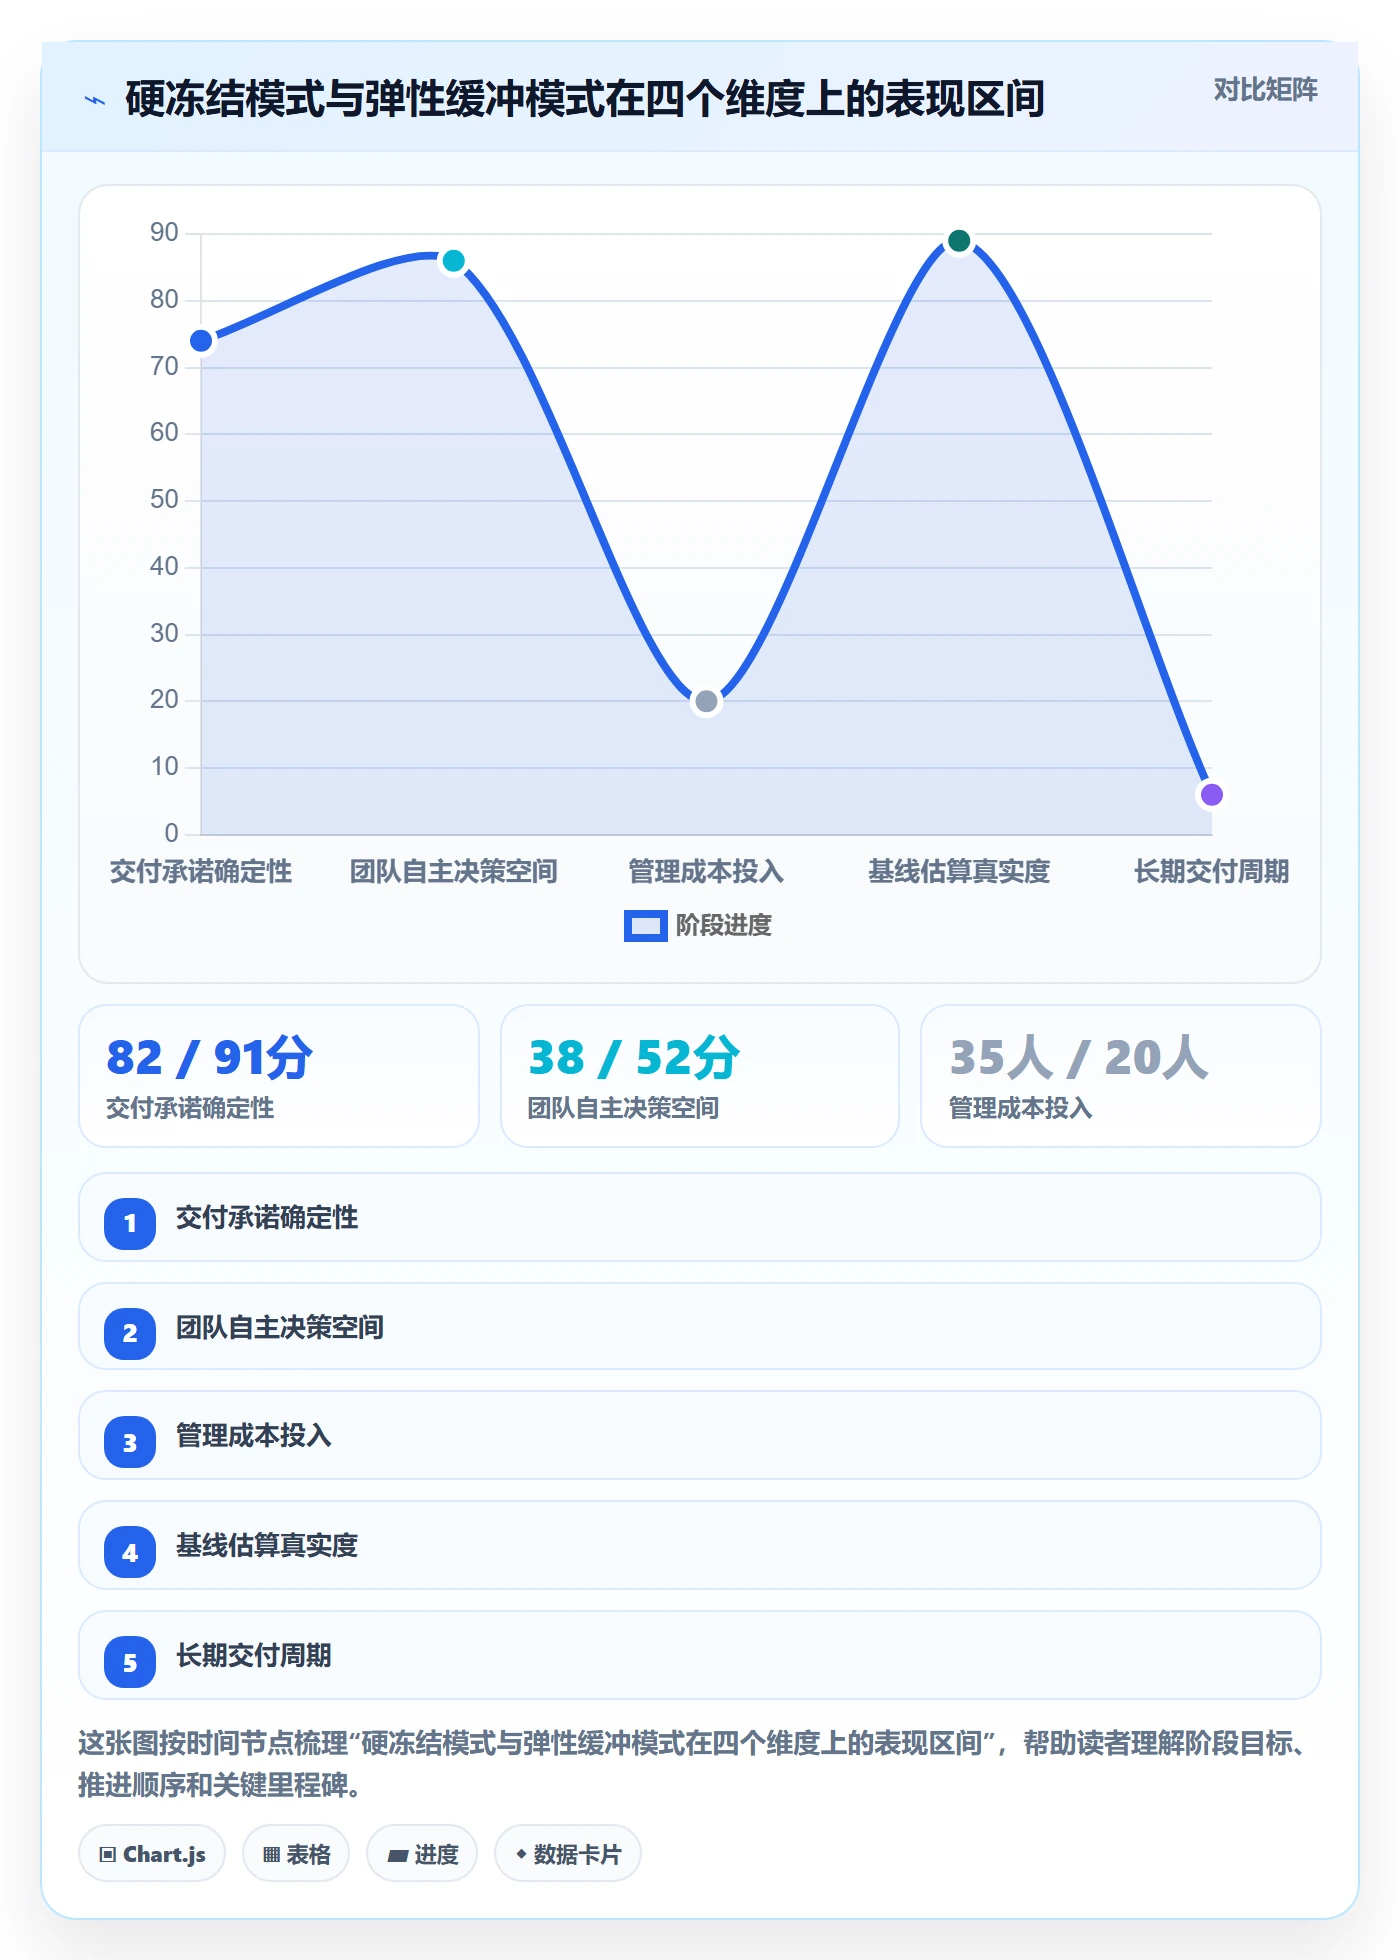
Task: Select list row 团队自主决策空间
Action: point(700,1326)
